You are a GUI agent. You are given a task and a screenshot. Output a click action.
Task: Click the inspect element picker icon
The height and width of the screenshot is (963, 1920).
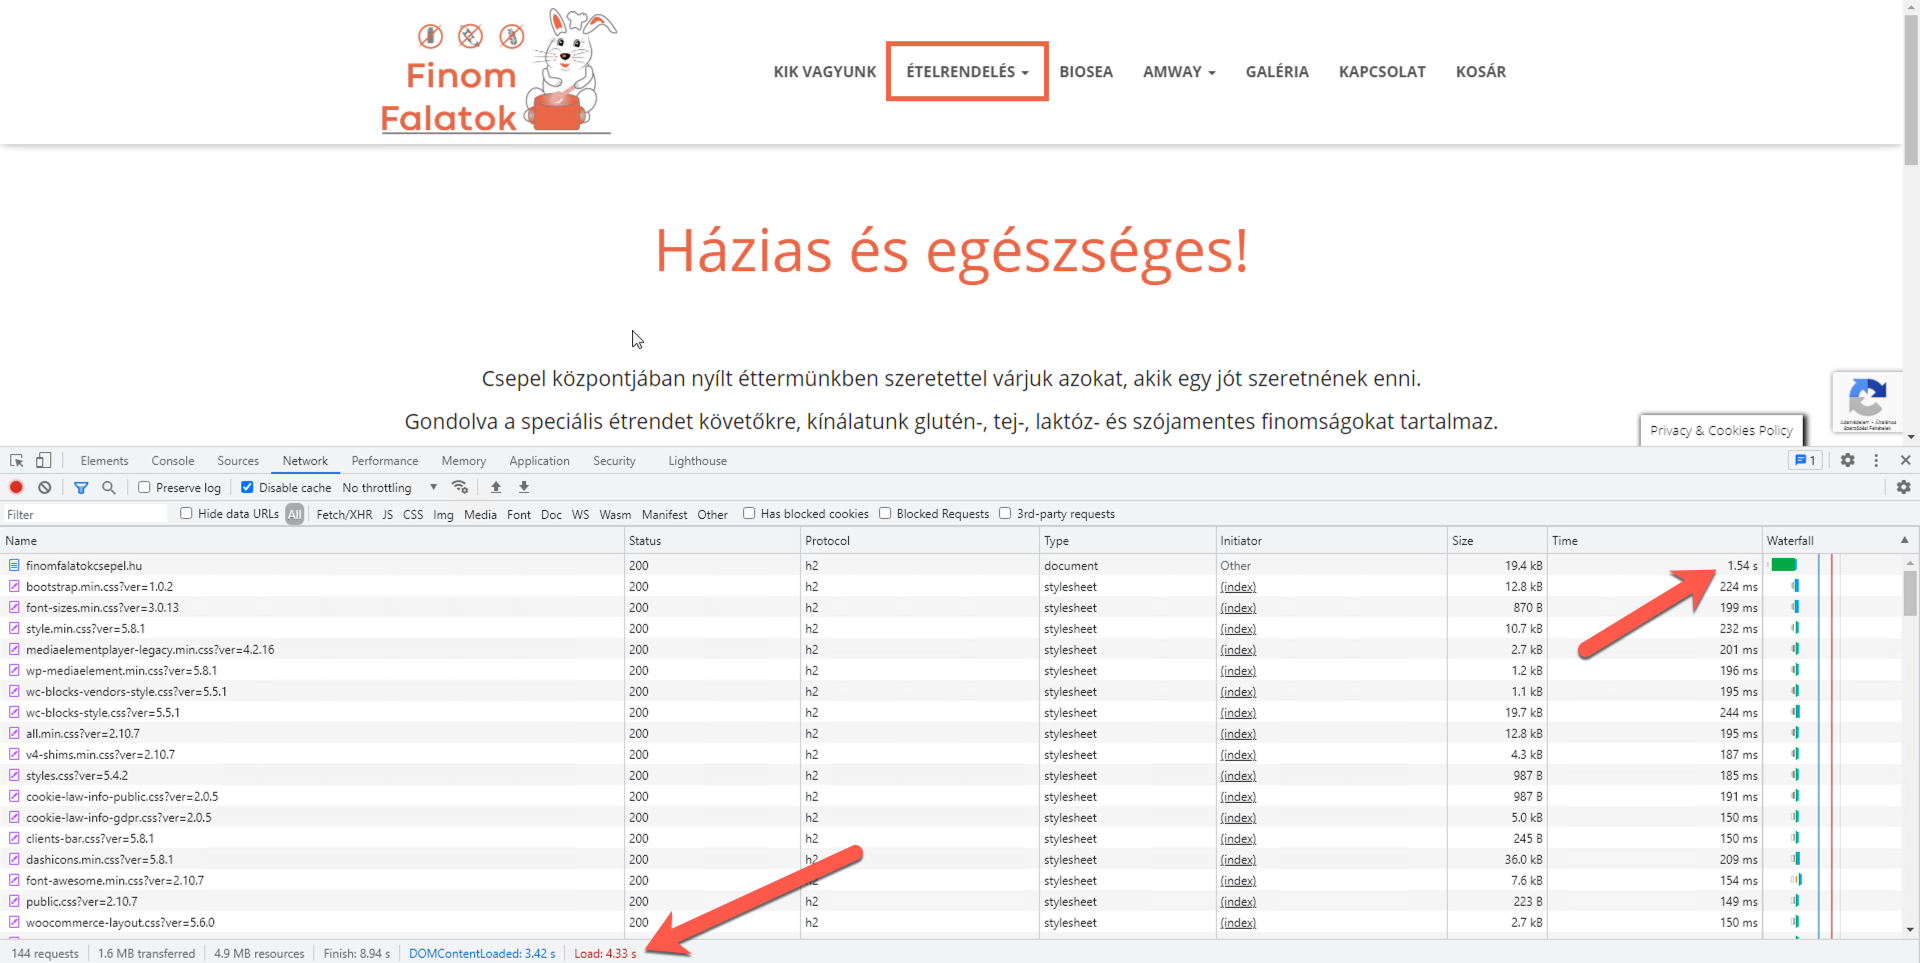point(17,461)
